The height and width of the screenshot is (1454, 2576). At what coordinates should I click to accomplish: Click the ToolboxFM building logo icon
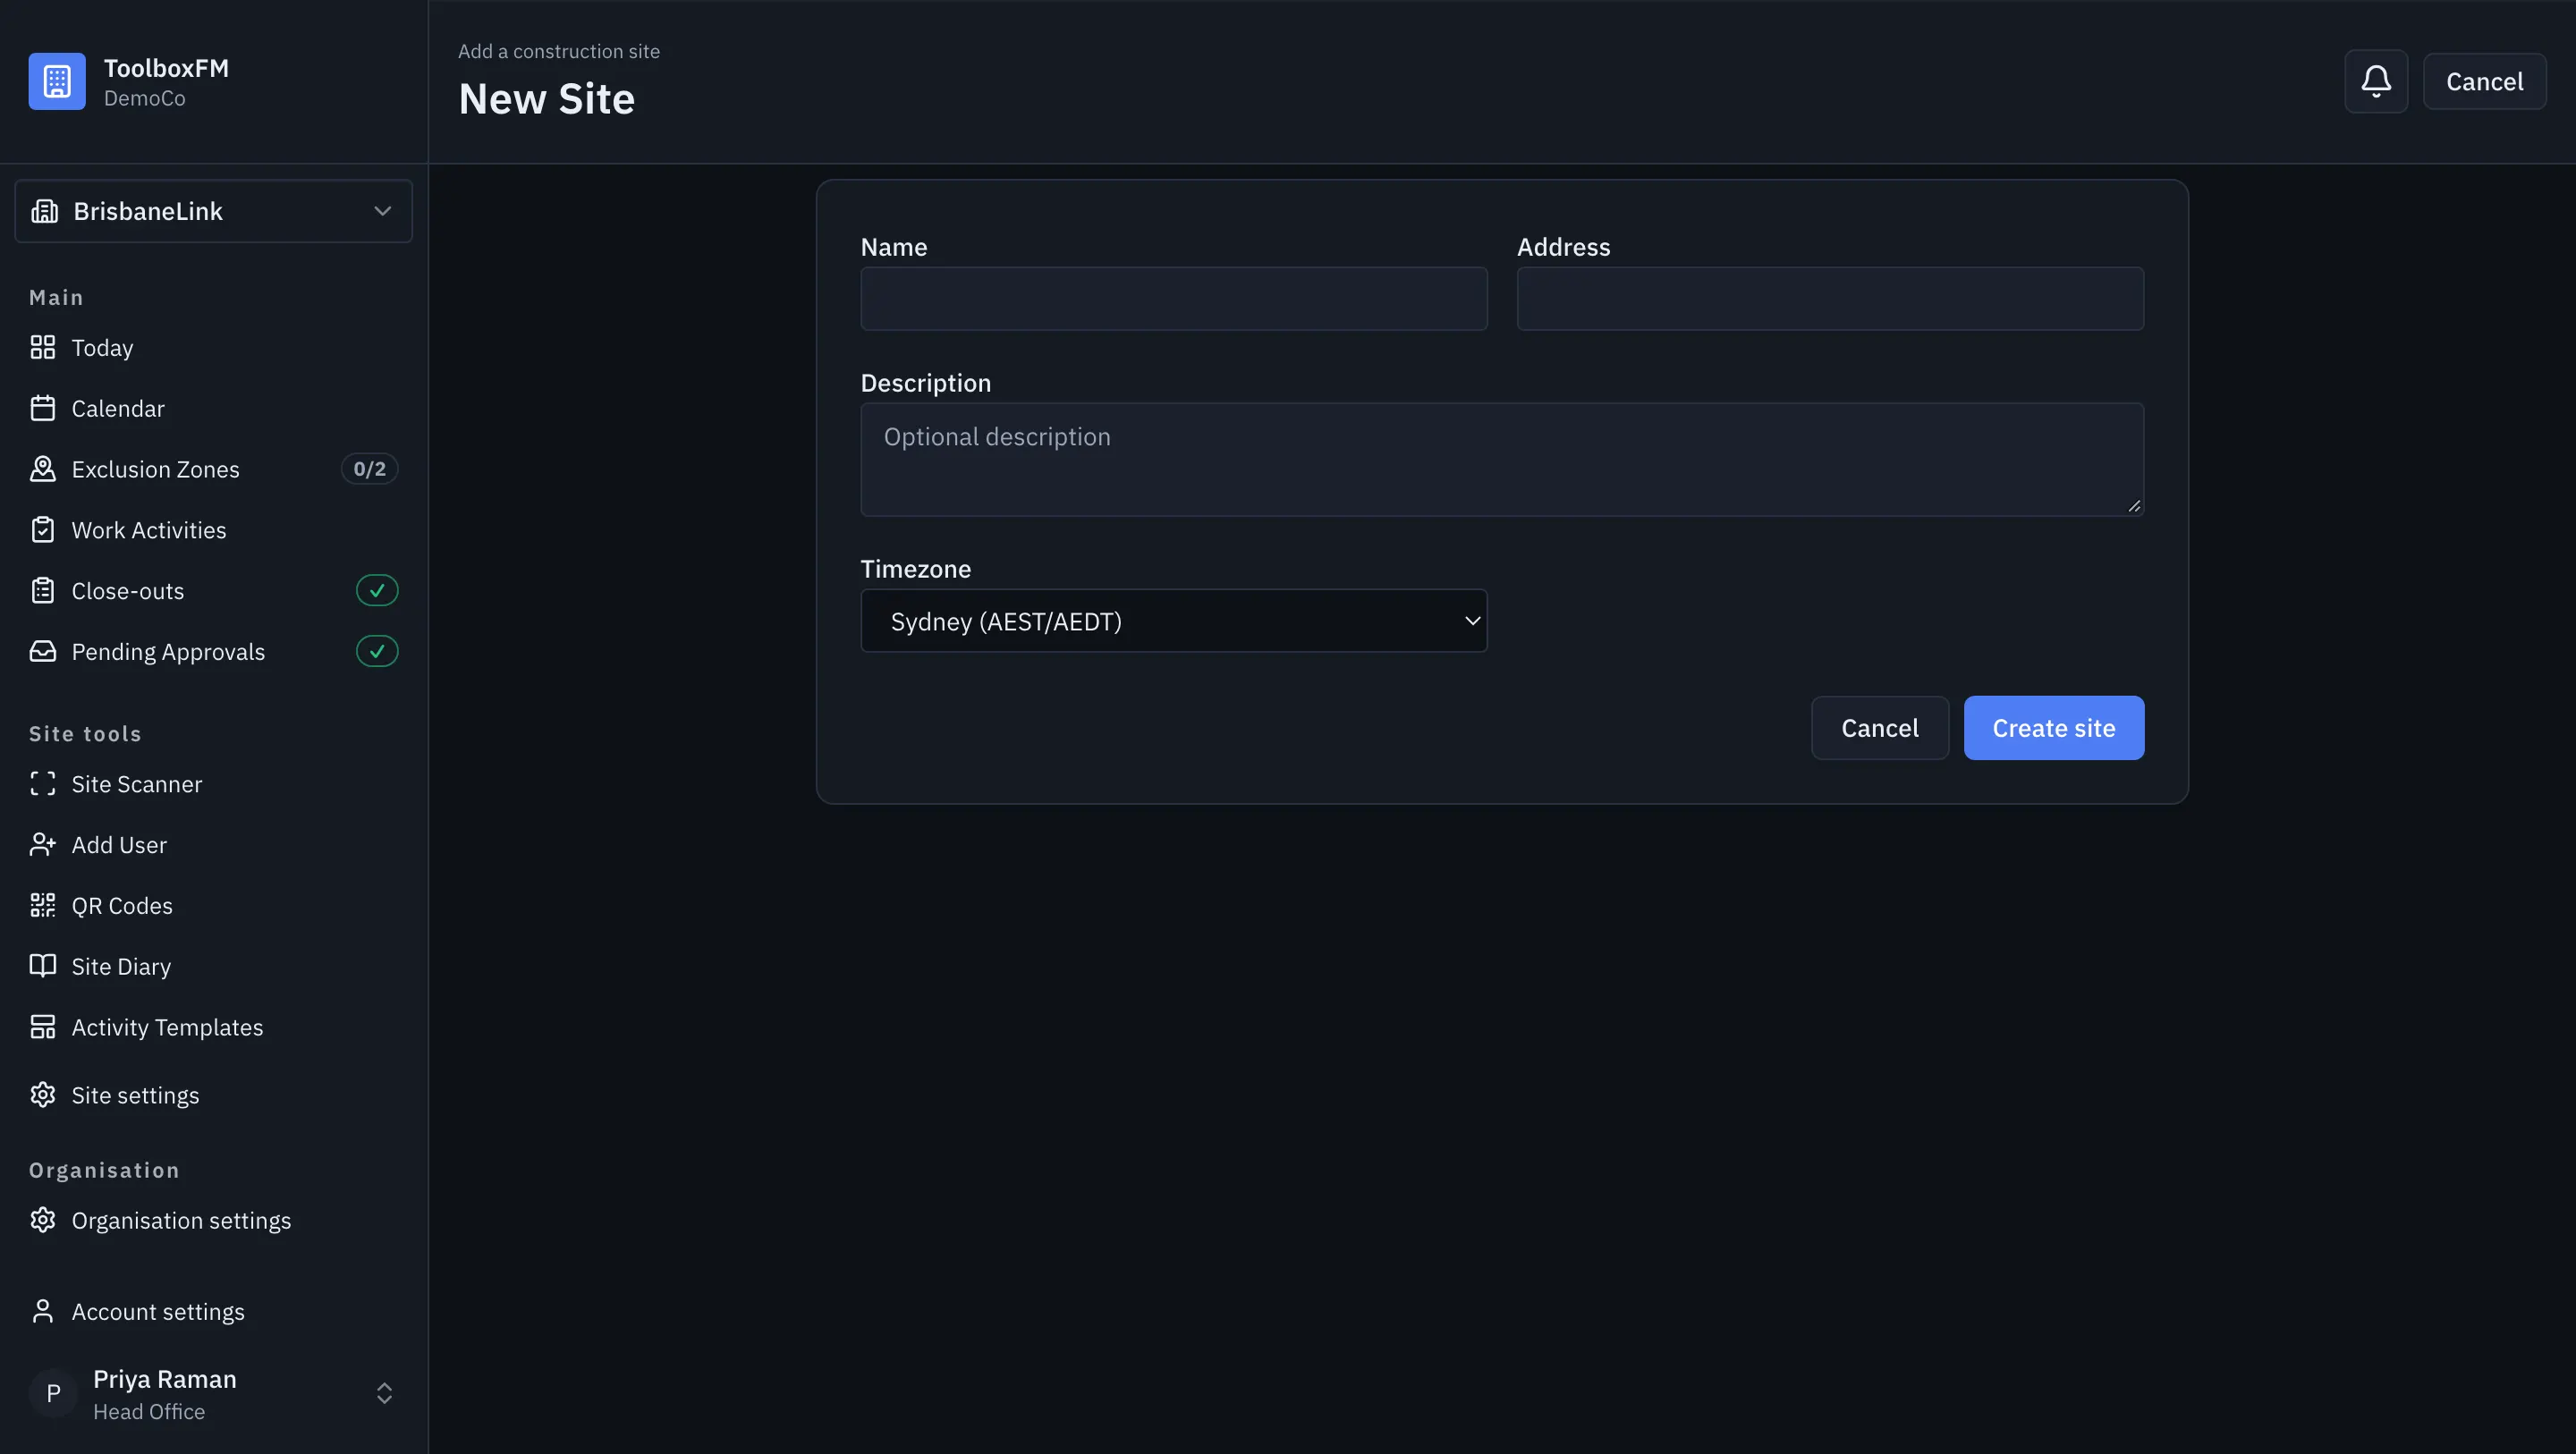point(57,81)
